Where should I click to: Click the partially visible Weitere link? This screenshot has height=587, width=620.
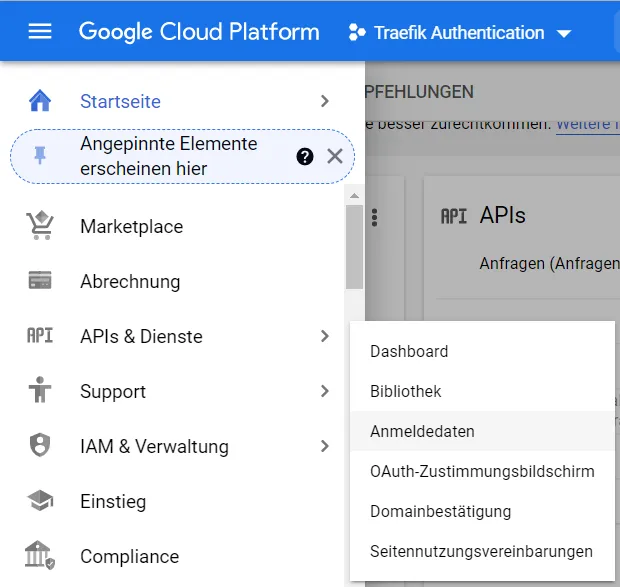coord(588,125)
